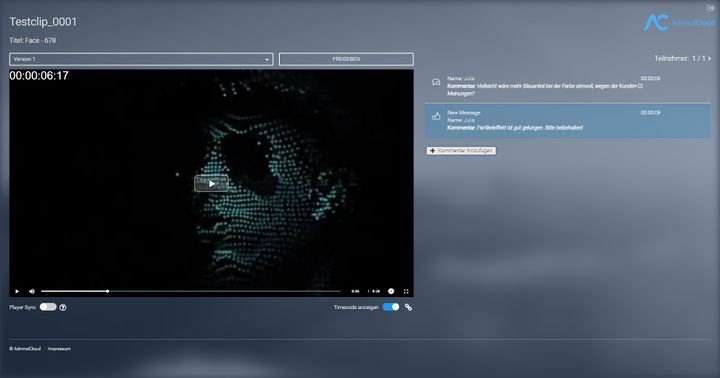Toggle the Timecode anzeigen switch
Image resolution: width=720 pixels, height=378 pixels.
(391, 307)
